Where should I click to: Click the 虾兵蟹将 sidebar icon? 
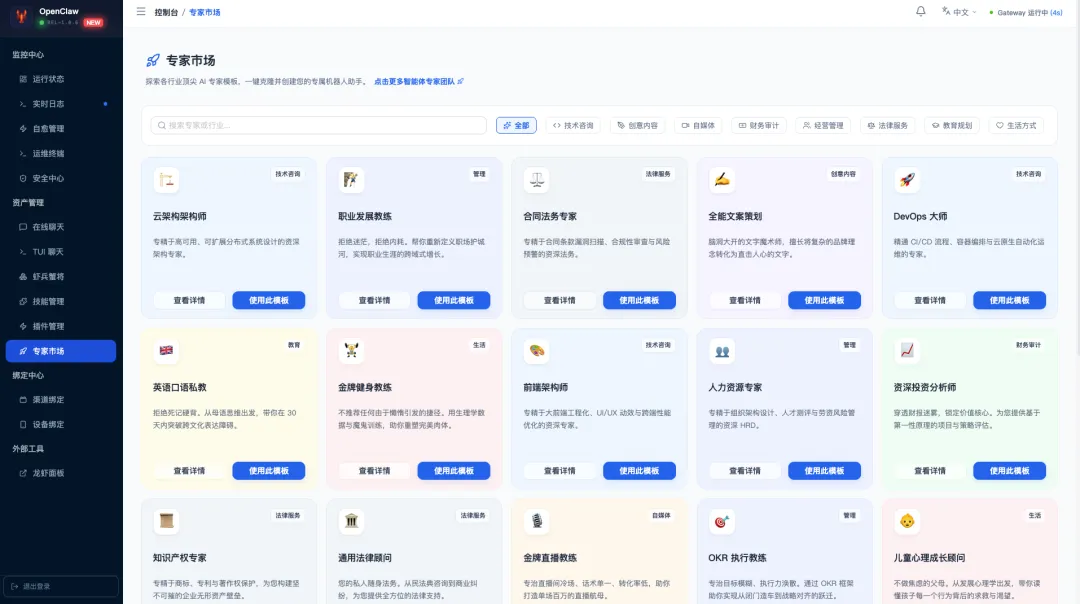23,277
